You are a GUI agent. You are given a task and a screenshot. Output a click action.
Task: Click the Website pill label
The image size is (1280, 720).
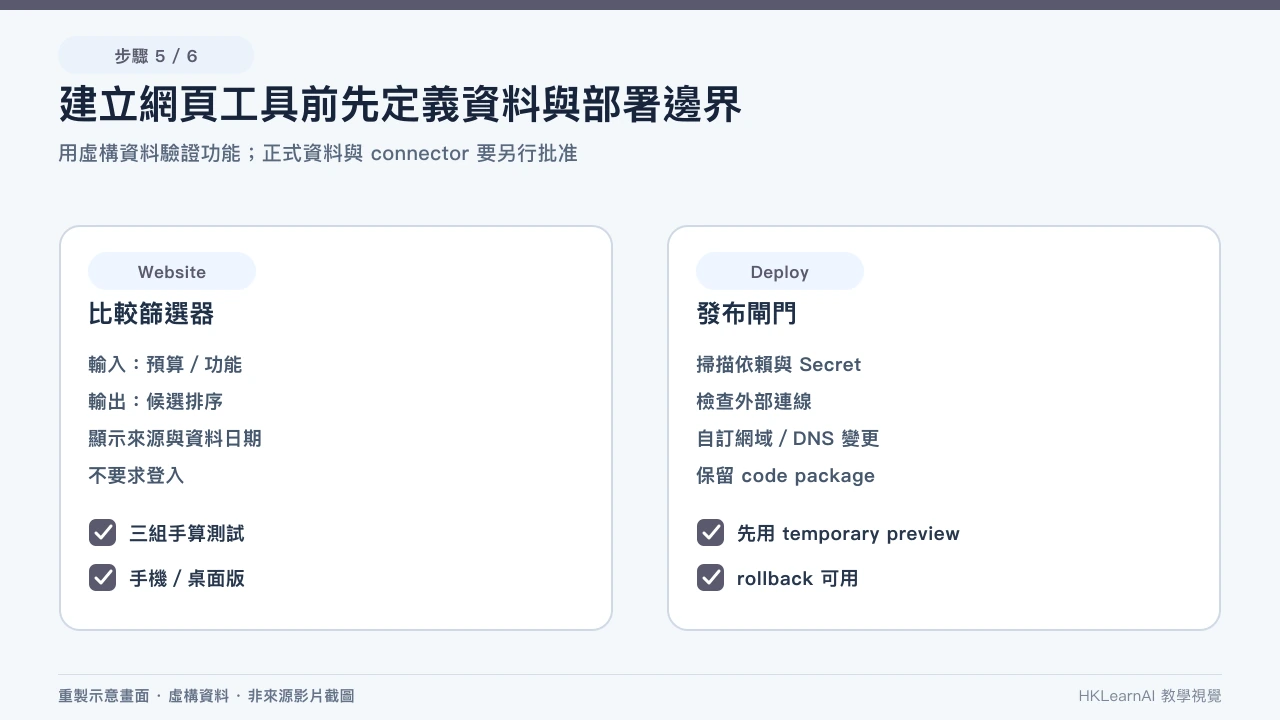click(172, 271)
